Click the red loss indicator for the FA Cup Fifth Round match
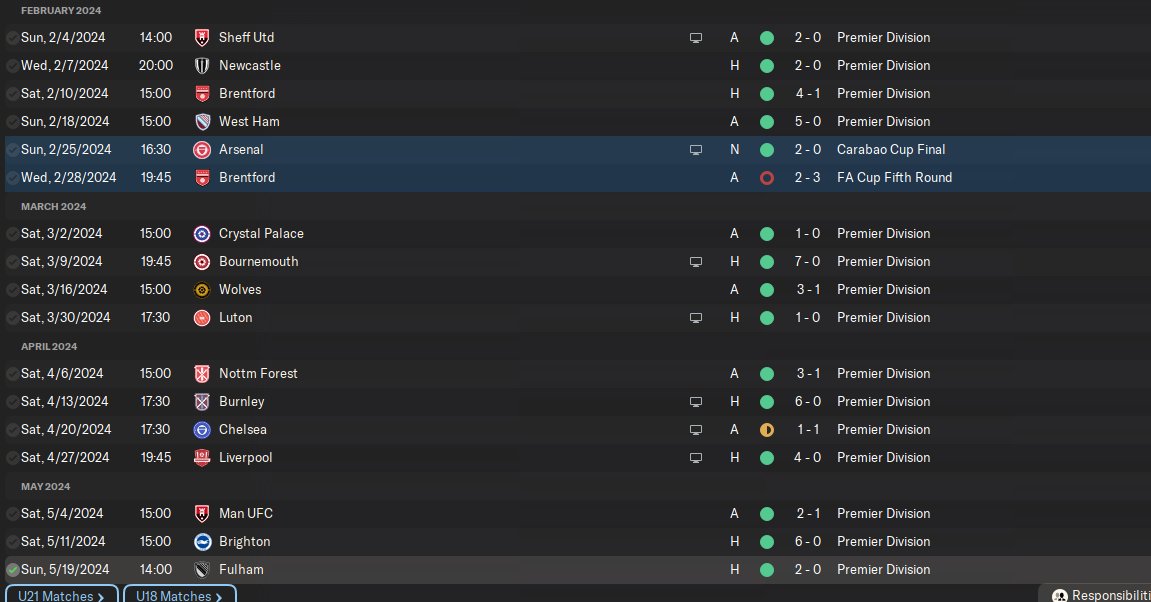This screenshot has width=1151, height=602. point(767,178)
